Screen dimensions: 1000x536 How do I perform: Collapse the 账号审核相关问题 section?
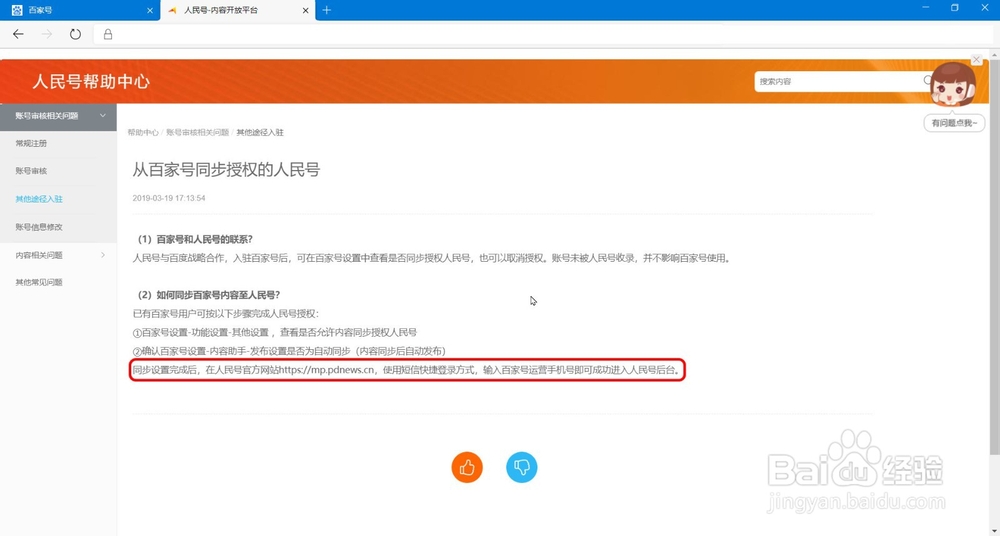(x=58, y=116)
